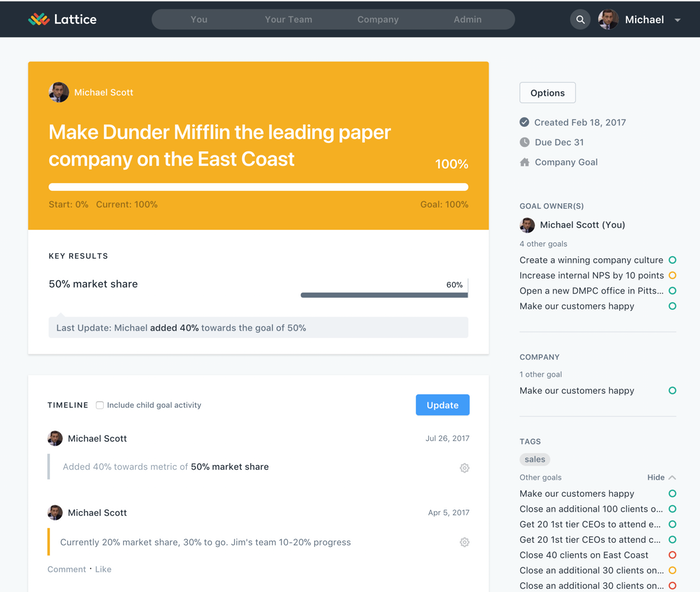Click Michael Scott avatar on Jul 26 timeline entry
The height and width of the screenshot is (592, 700).
[x=55, y=438]
